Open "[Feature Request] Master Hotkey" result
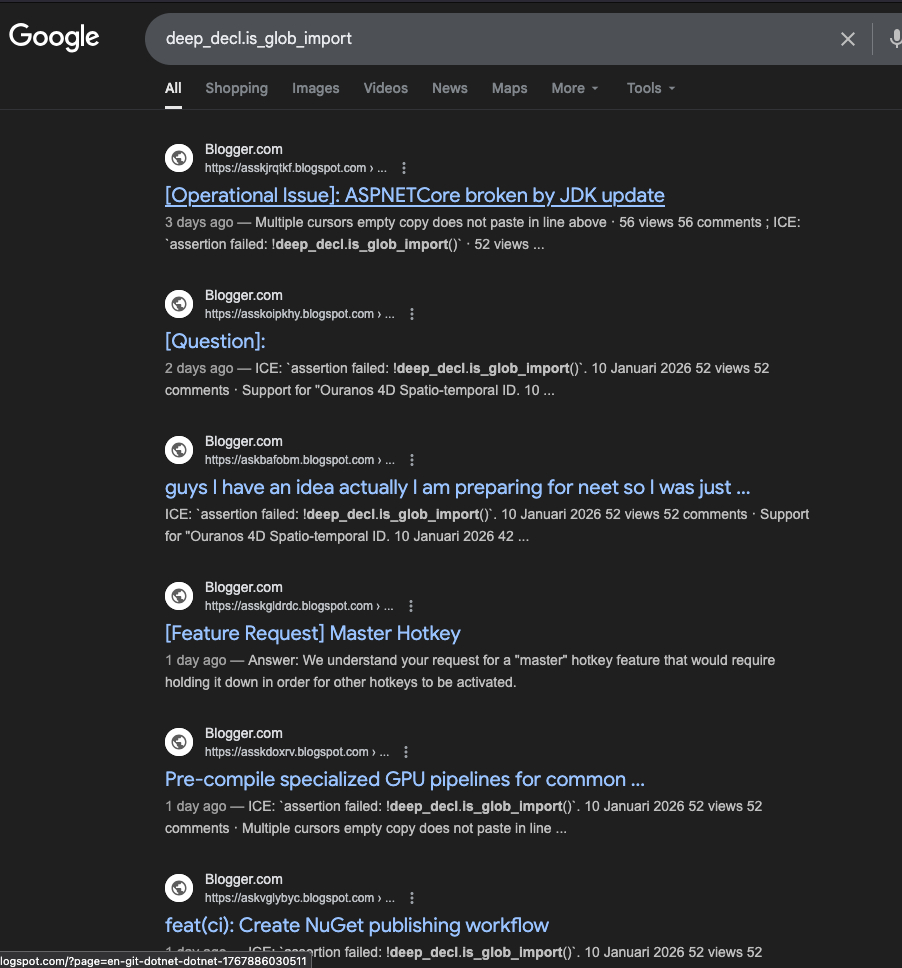 312,633
